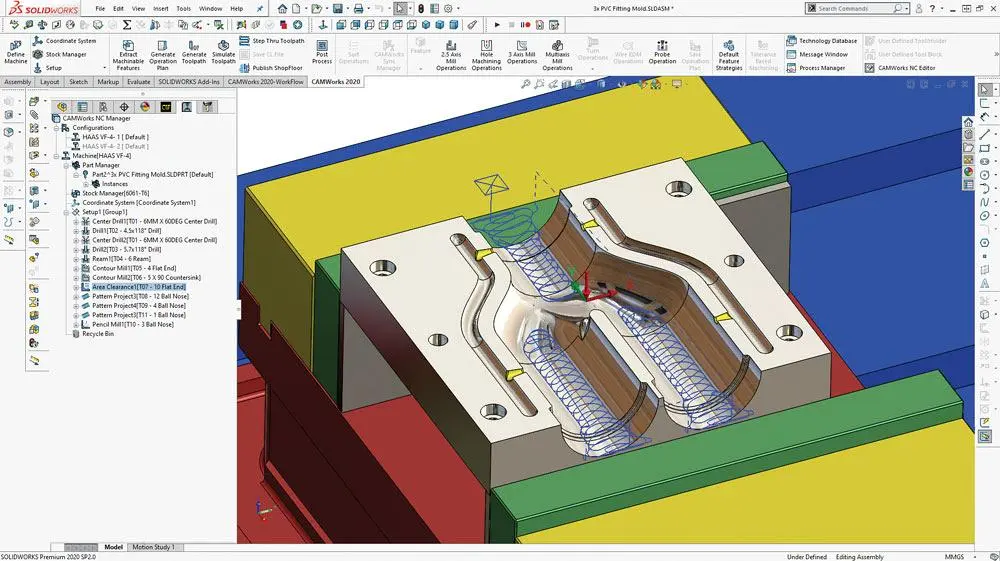Click the CAMWorks NC Manager root

(96, 118)
